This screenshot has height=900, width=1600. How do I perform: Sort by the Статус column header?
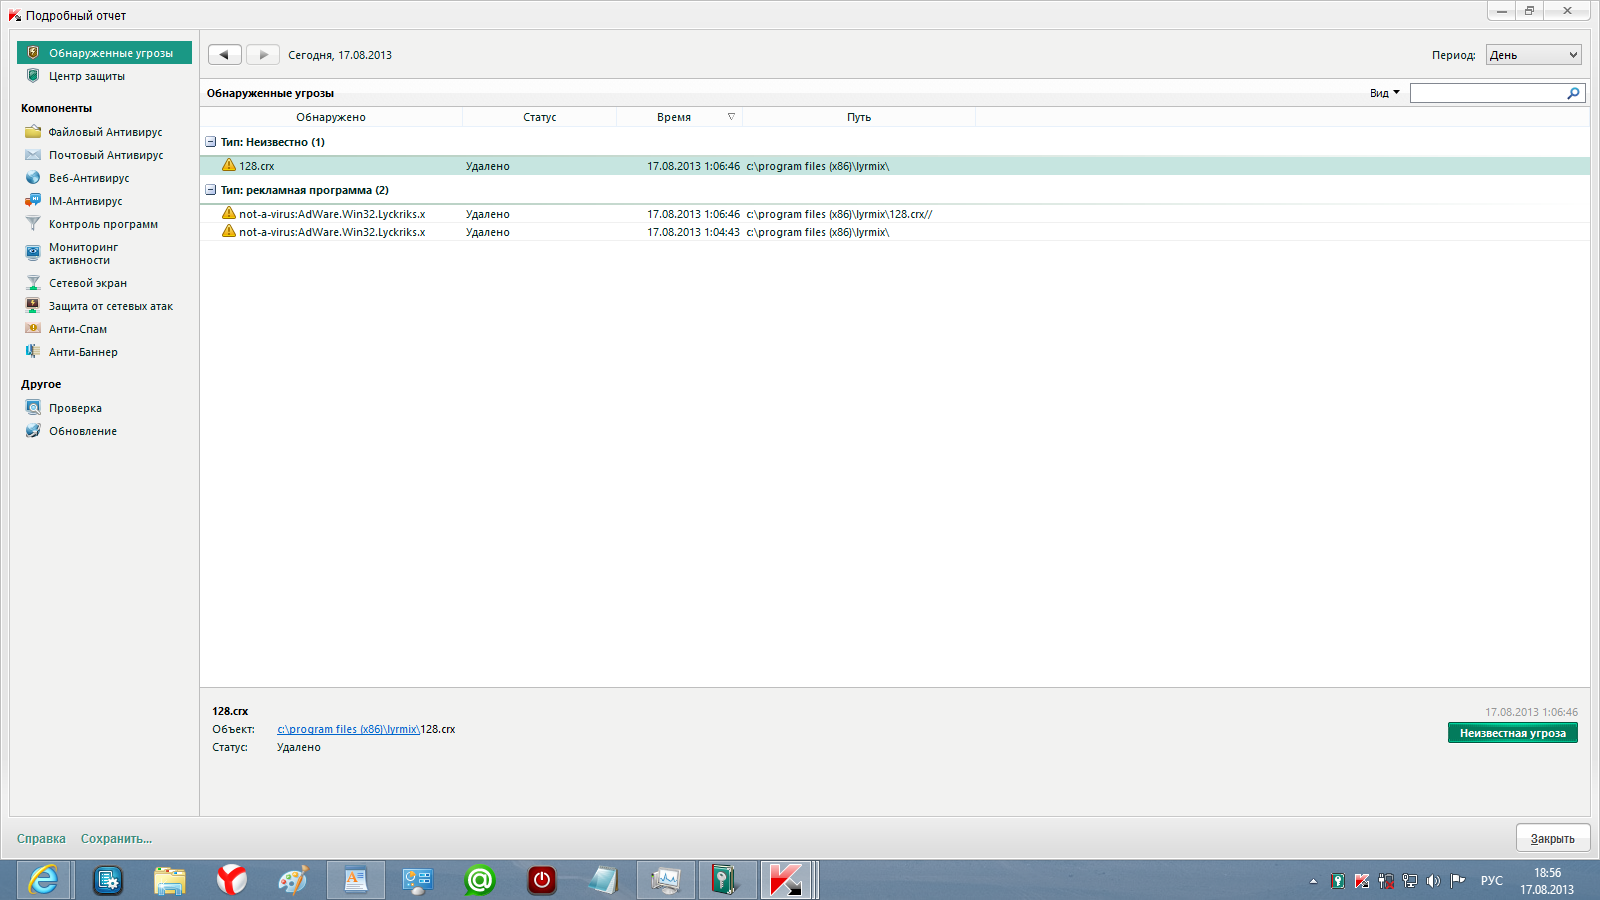coord(539,117)
